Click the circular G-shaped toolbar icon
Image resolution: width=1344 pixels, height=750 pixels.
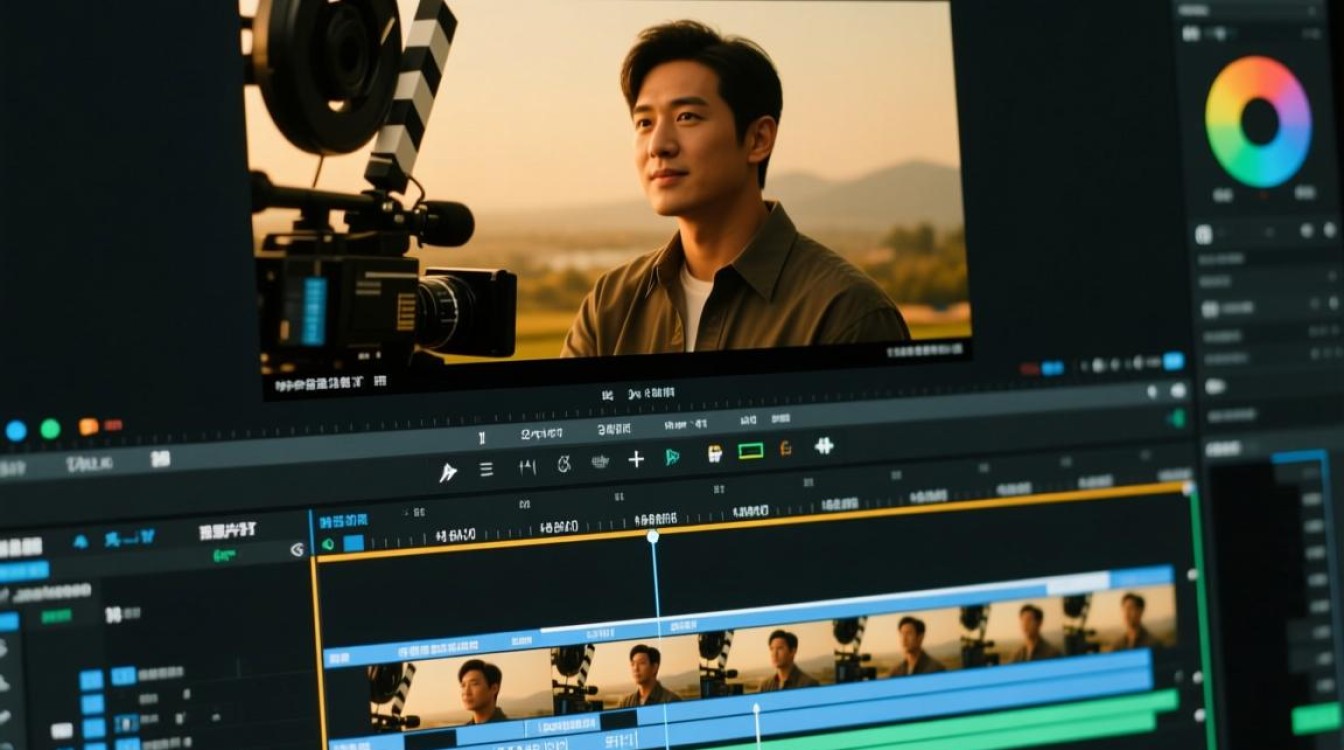[564, 464]
